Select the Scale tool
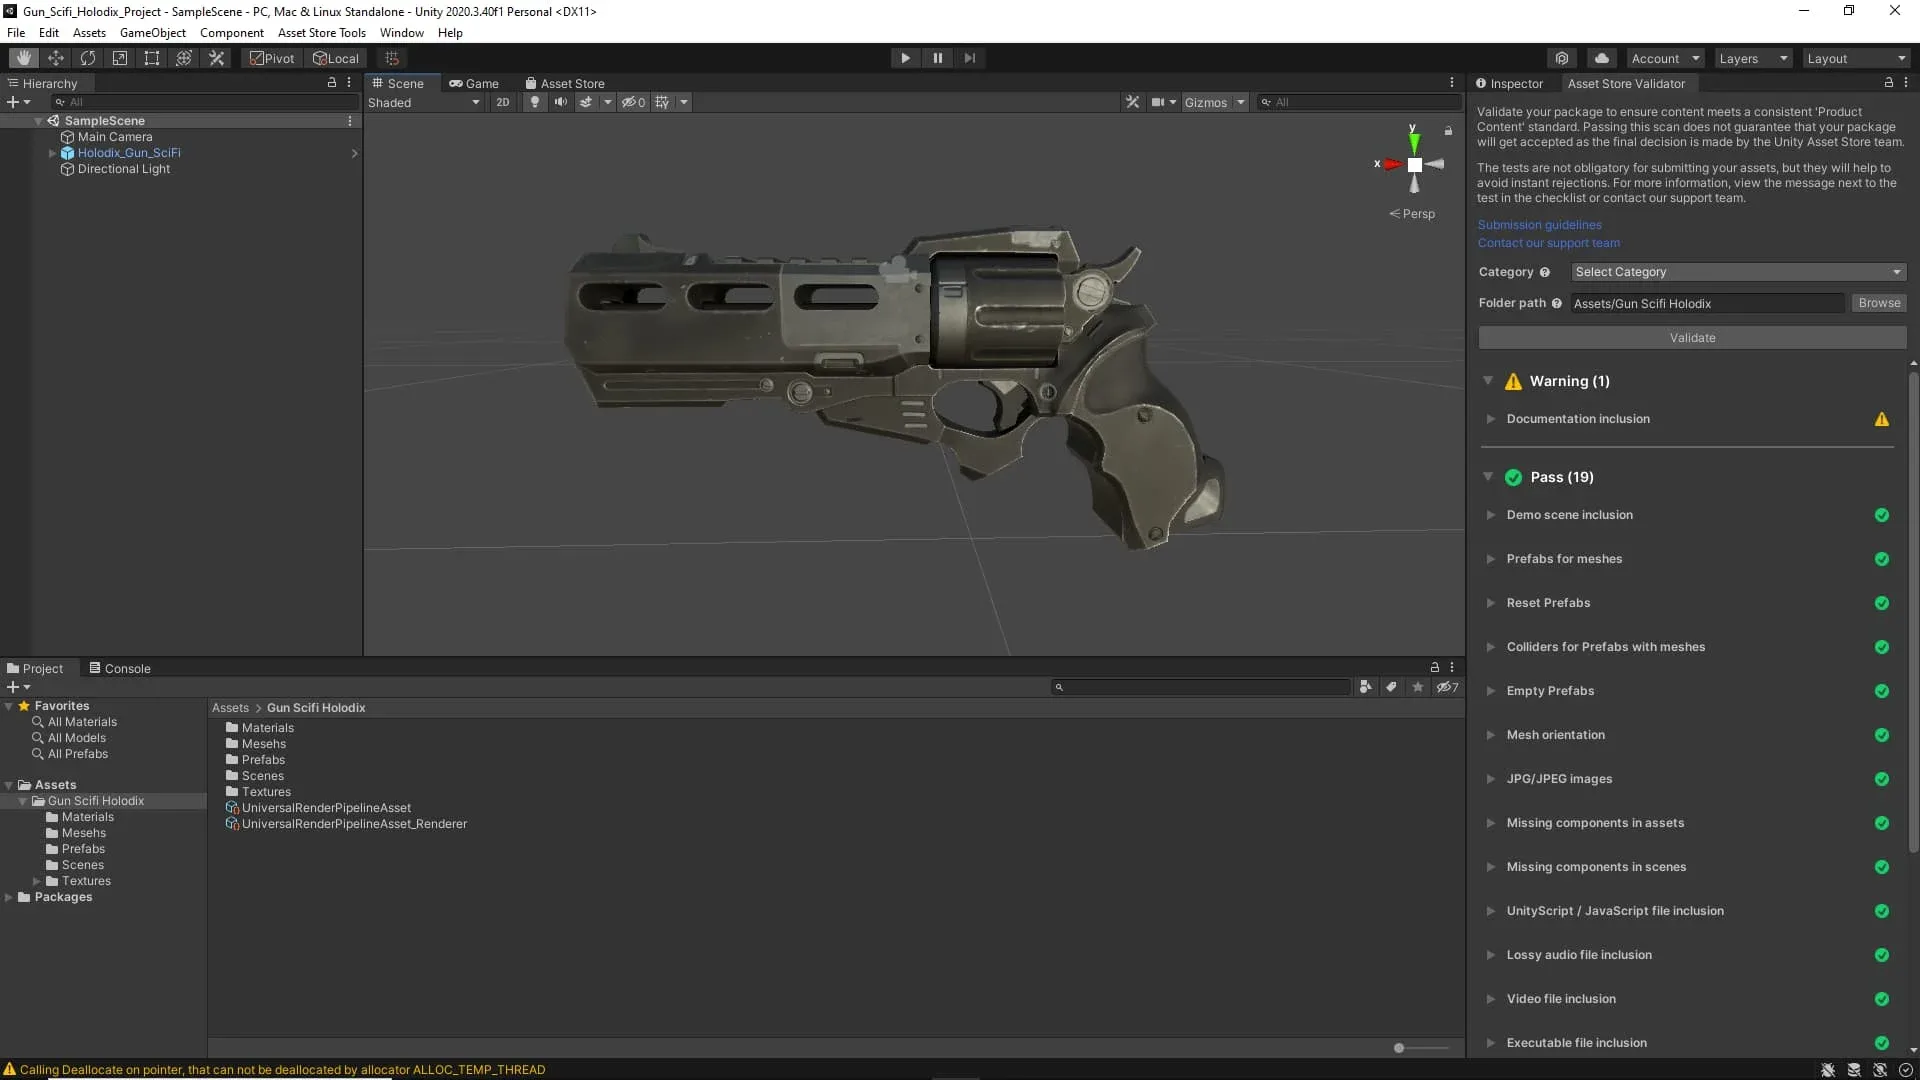Image resolution: width=1920 pixels, height=1080 pixels. 120,58
